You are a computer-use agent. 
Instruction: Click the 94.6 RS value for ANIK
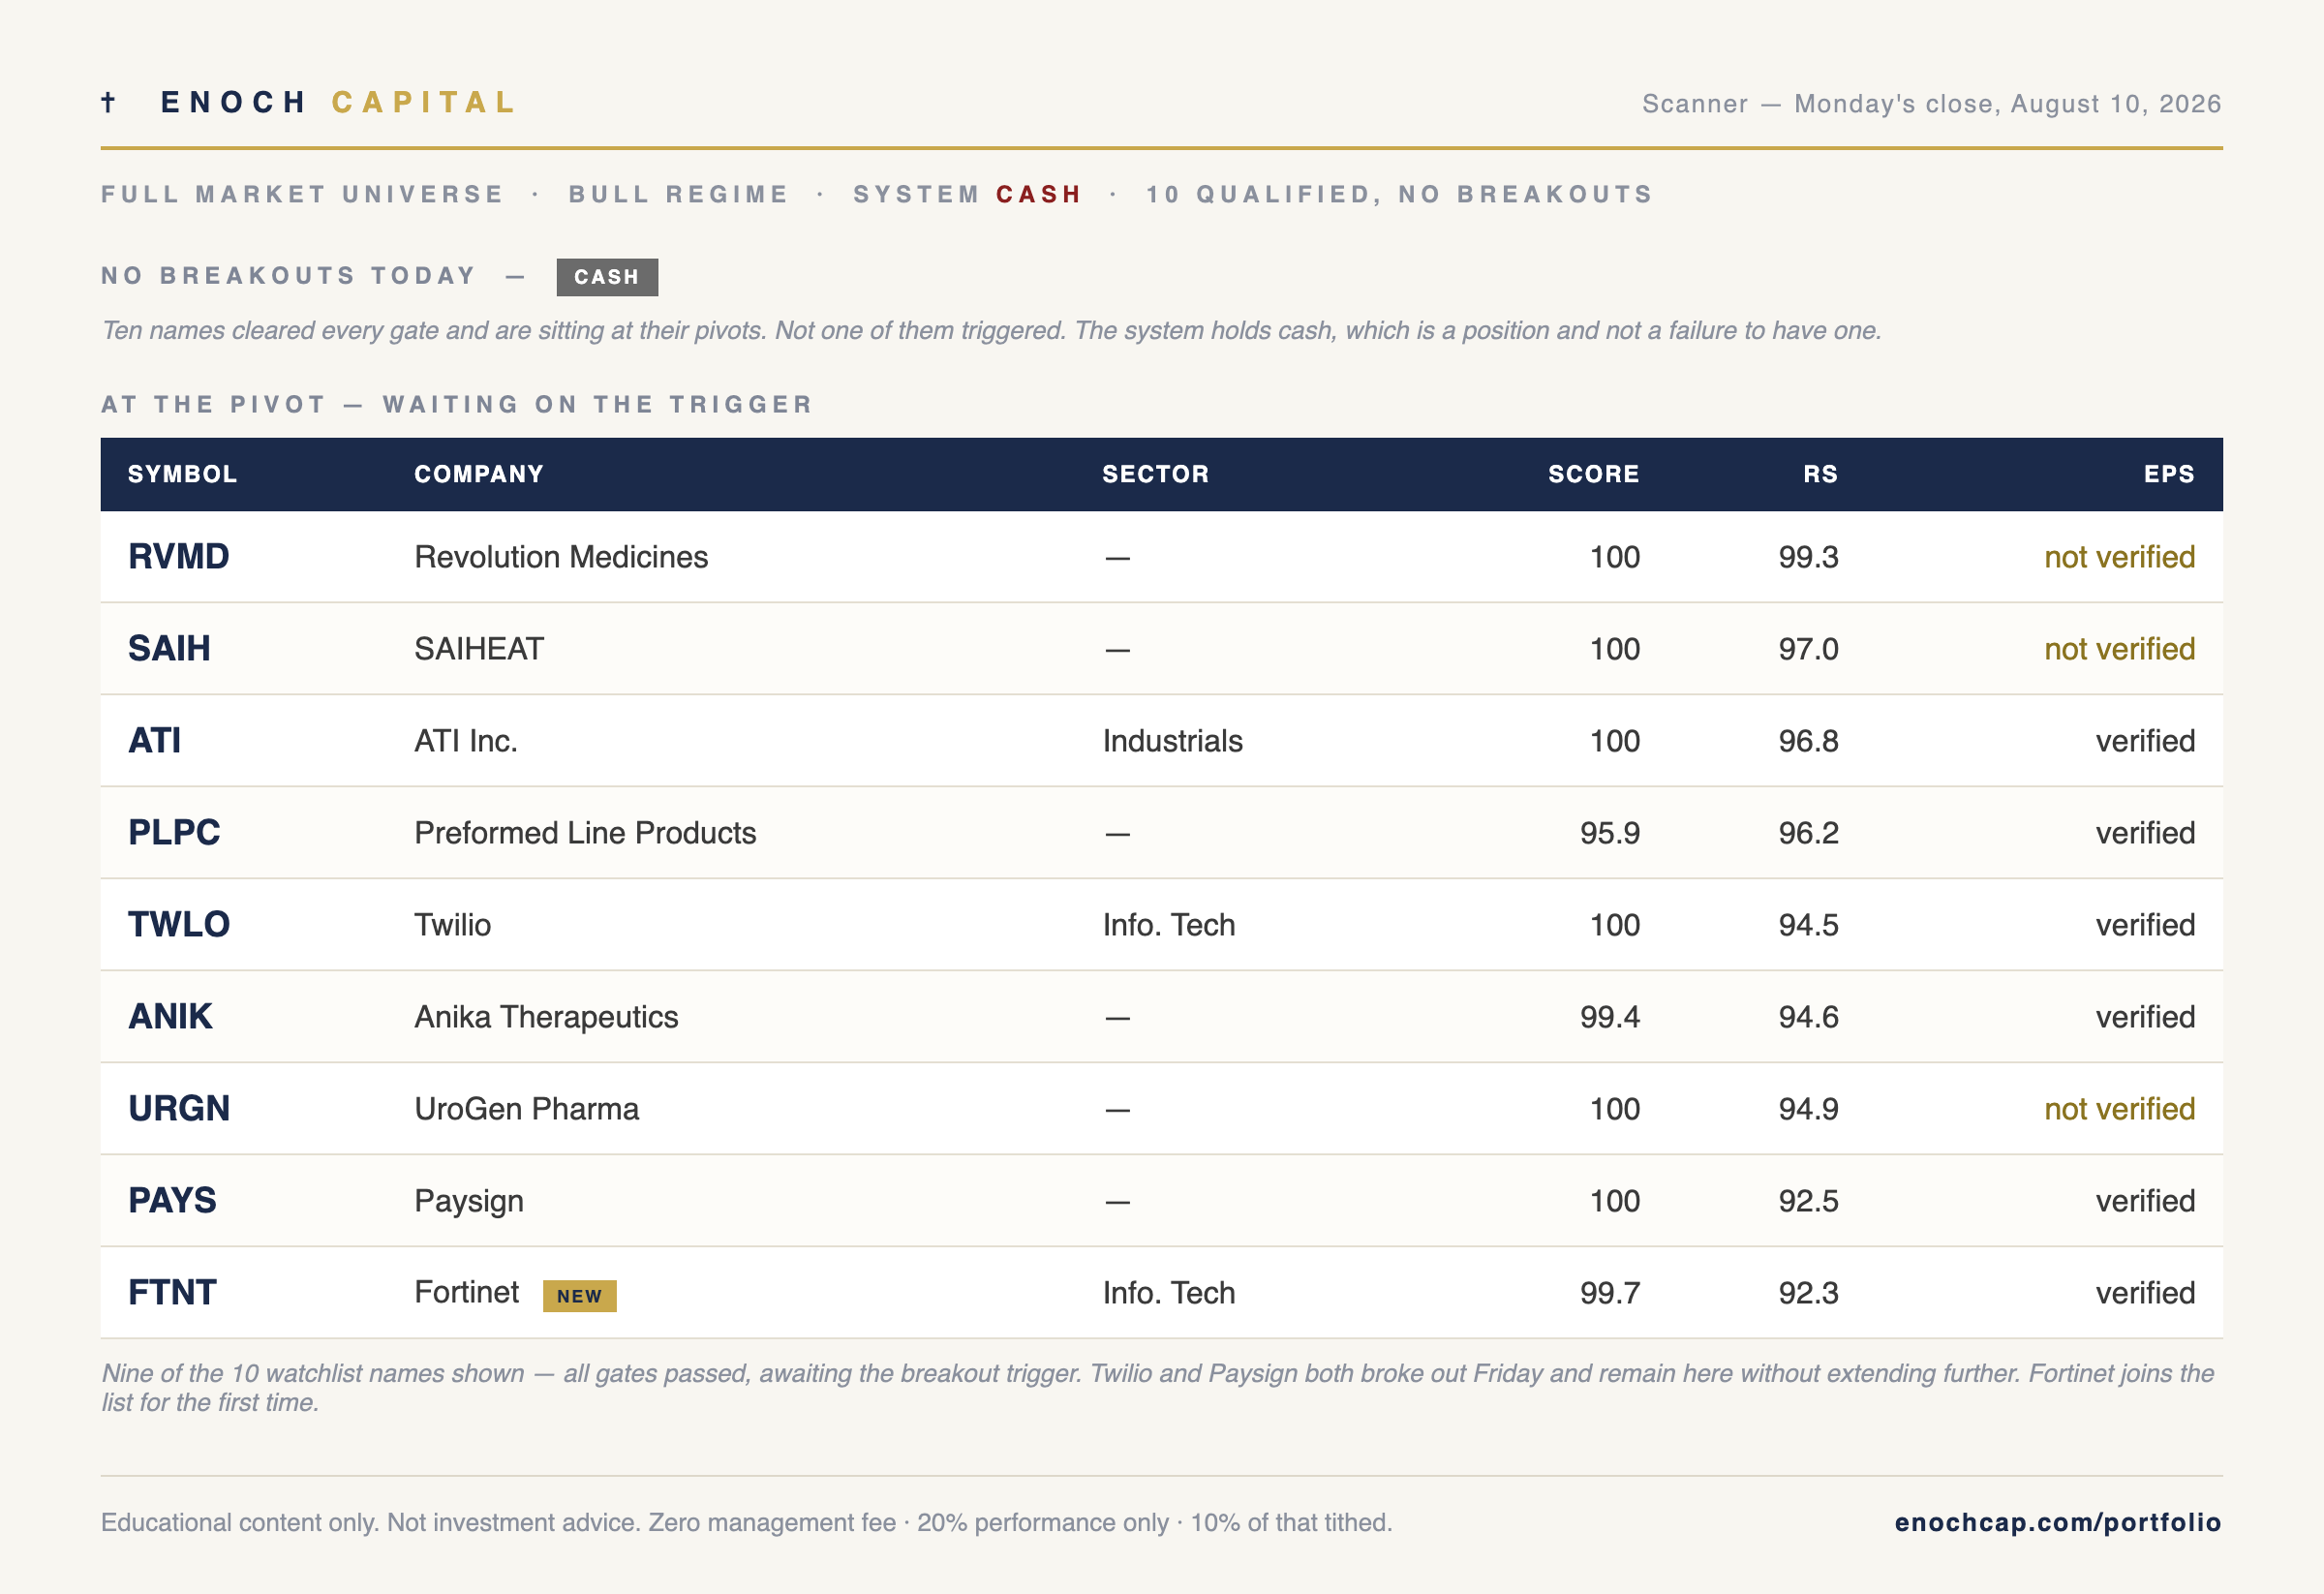1808,1017
